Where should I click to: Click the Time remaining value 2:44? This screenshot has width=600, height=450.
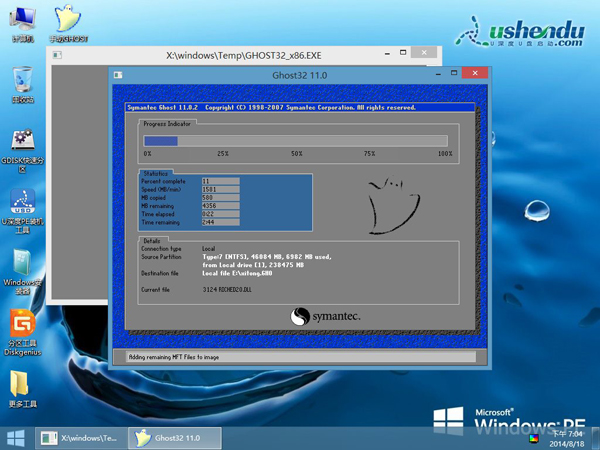[x=221, y=222]
